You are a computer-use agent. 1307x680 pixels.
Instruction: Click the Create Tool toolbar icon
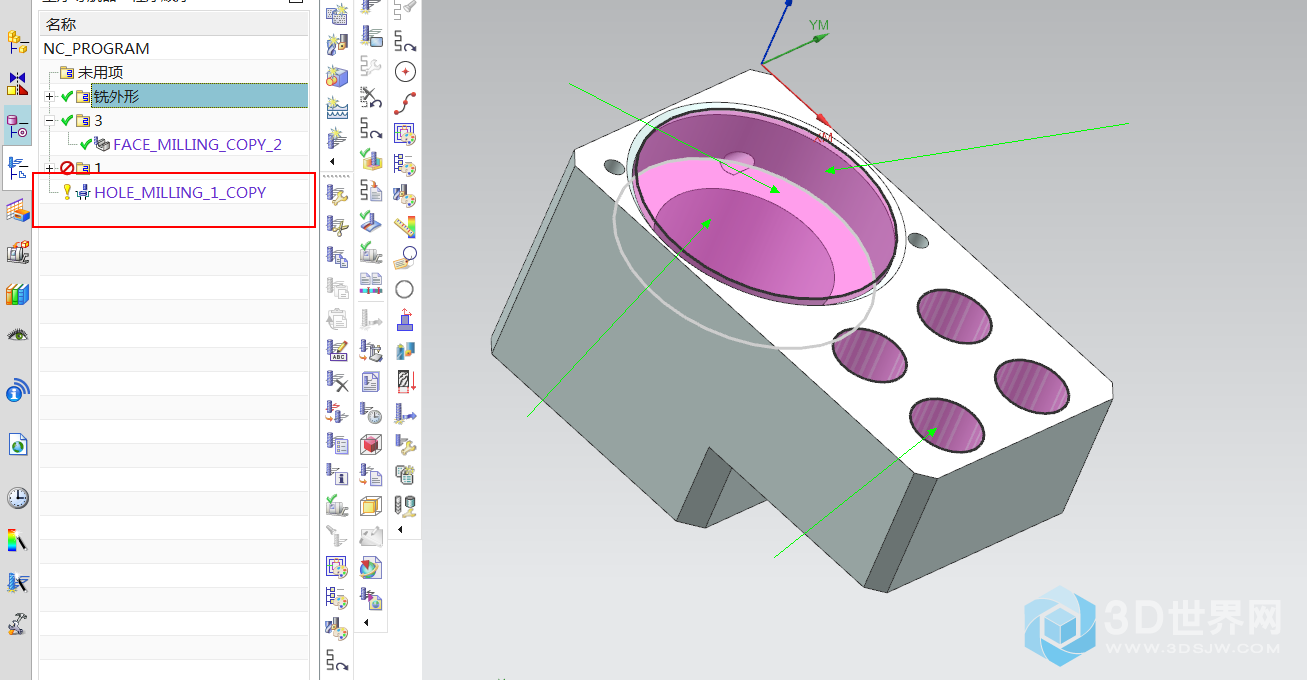pyautogui.click(x=337, y=44)
